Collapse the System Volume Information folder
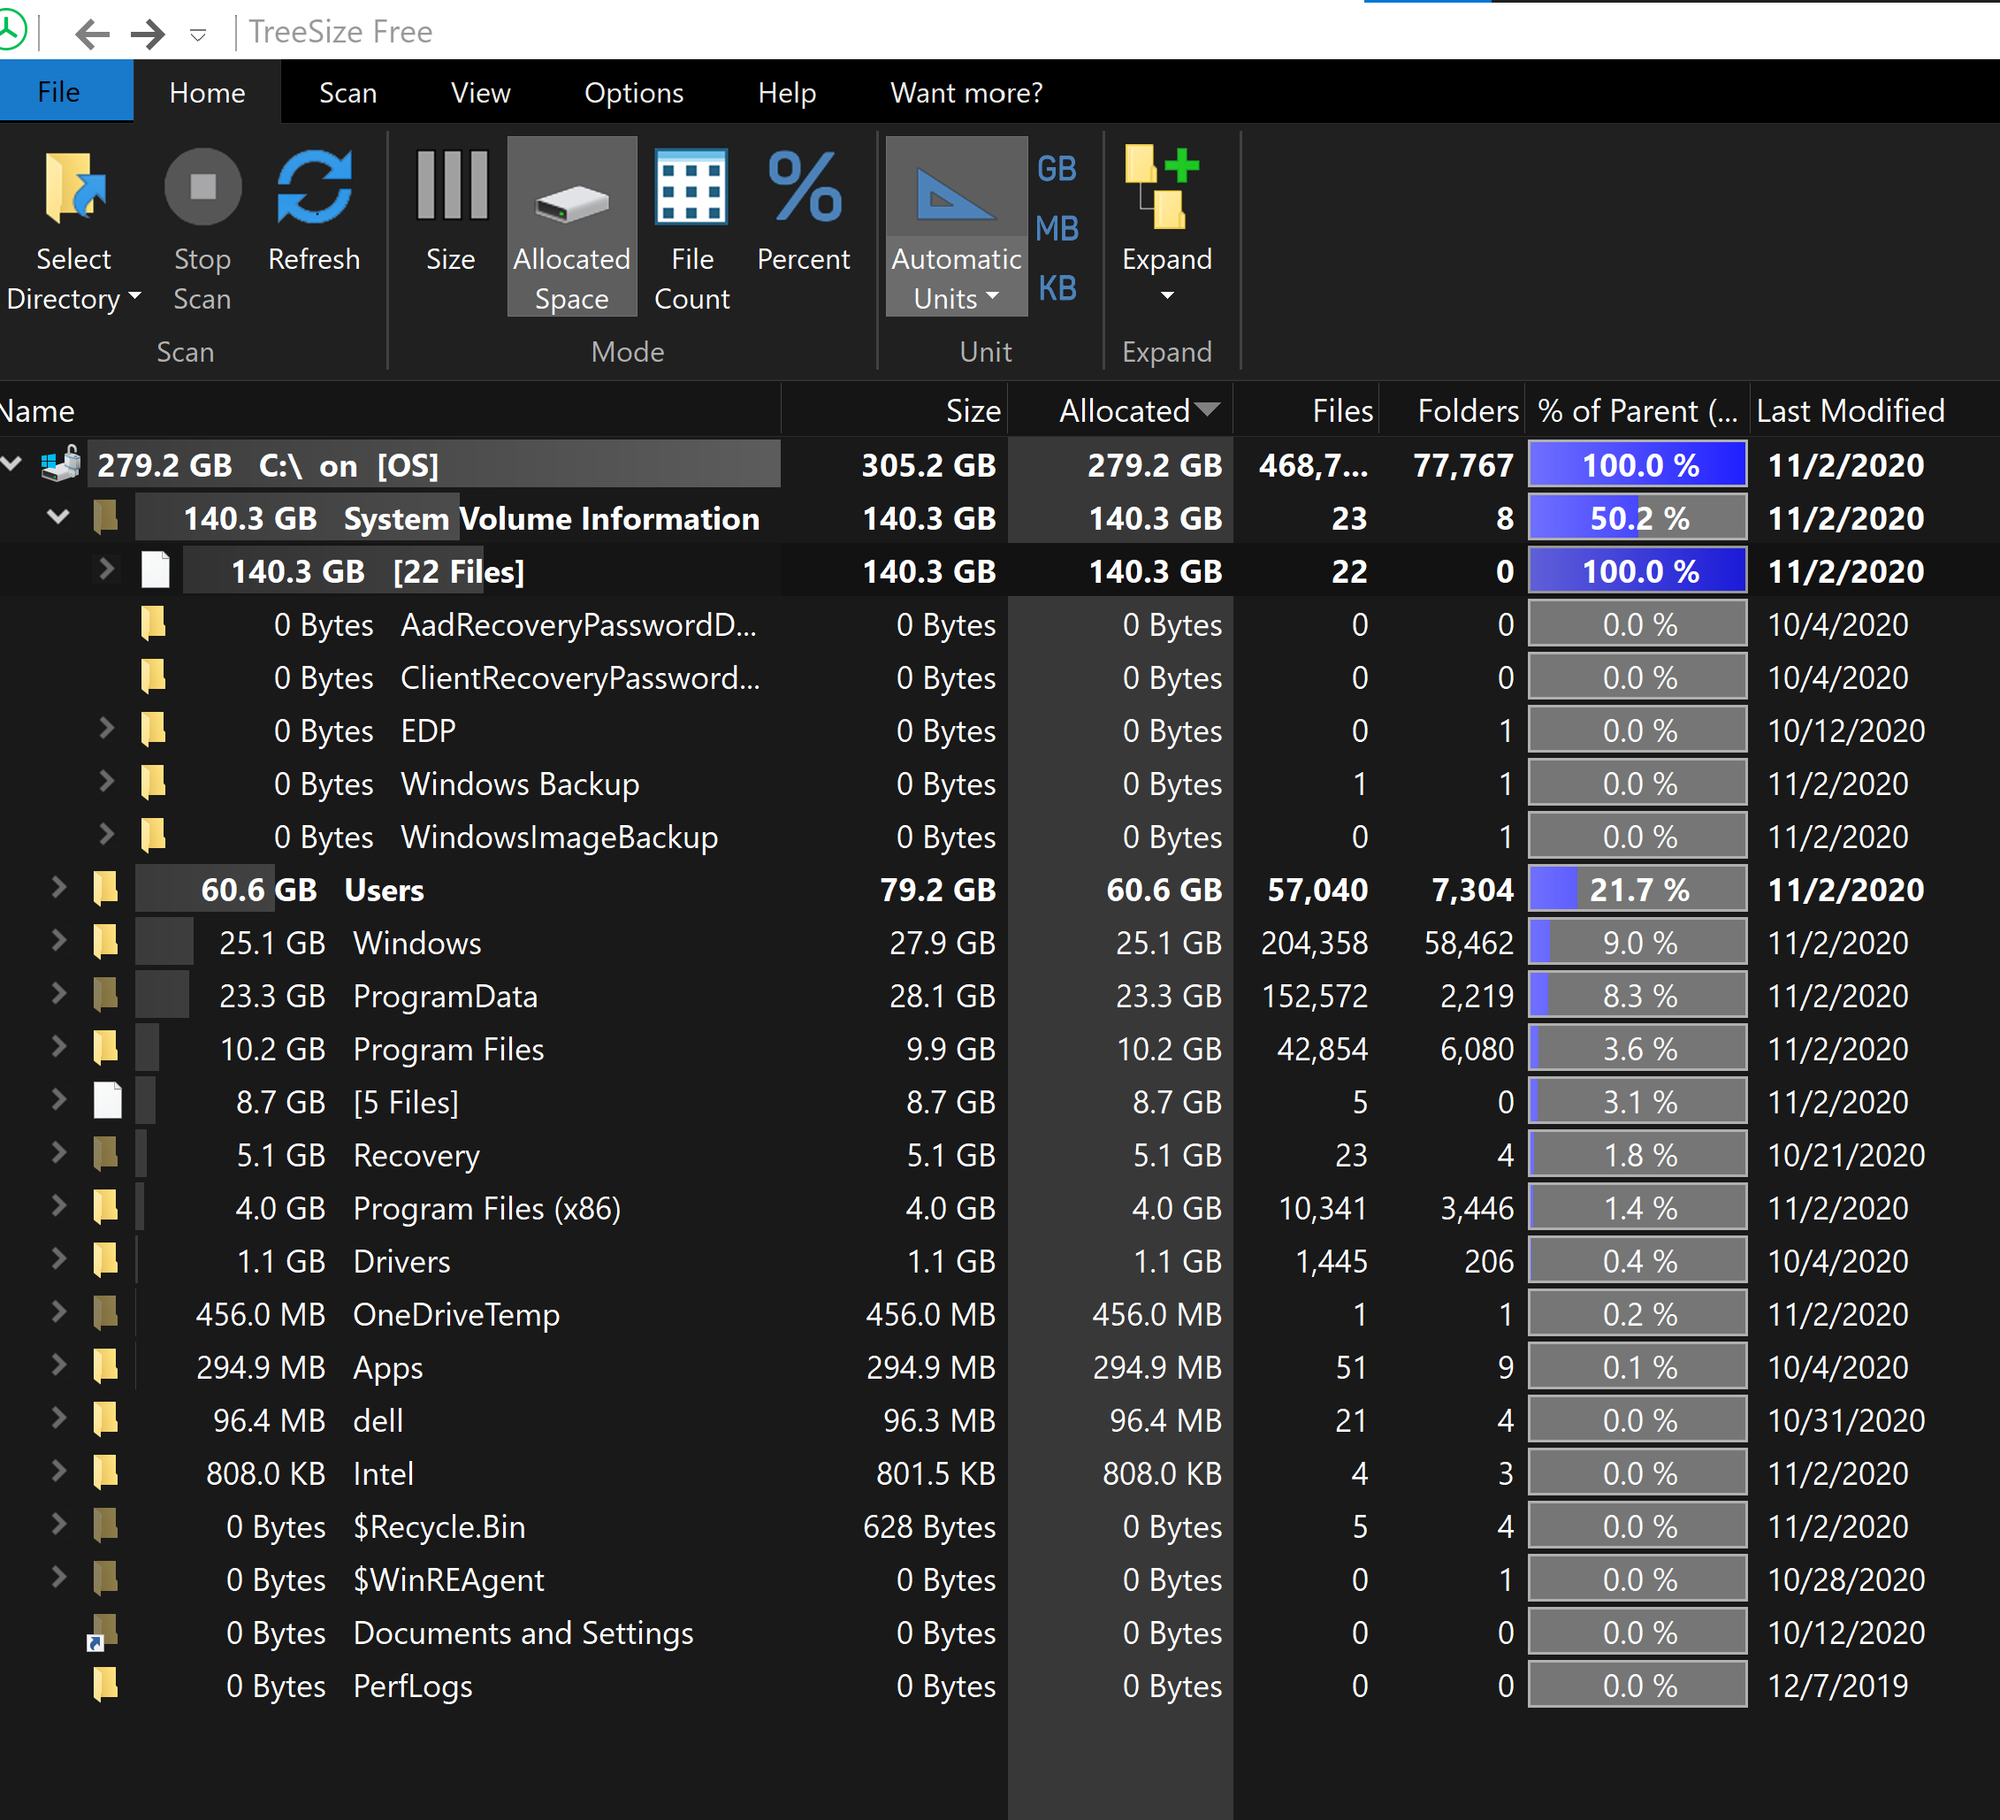This screenshot has width=2000, height=1820. pyautogui.click(x=59, y=517)
